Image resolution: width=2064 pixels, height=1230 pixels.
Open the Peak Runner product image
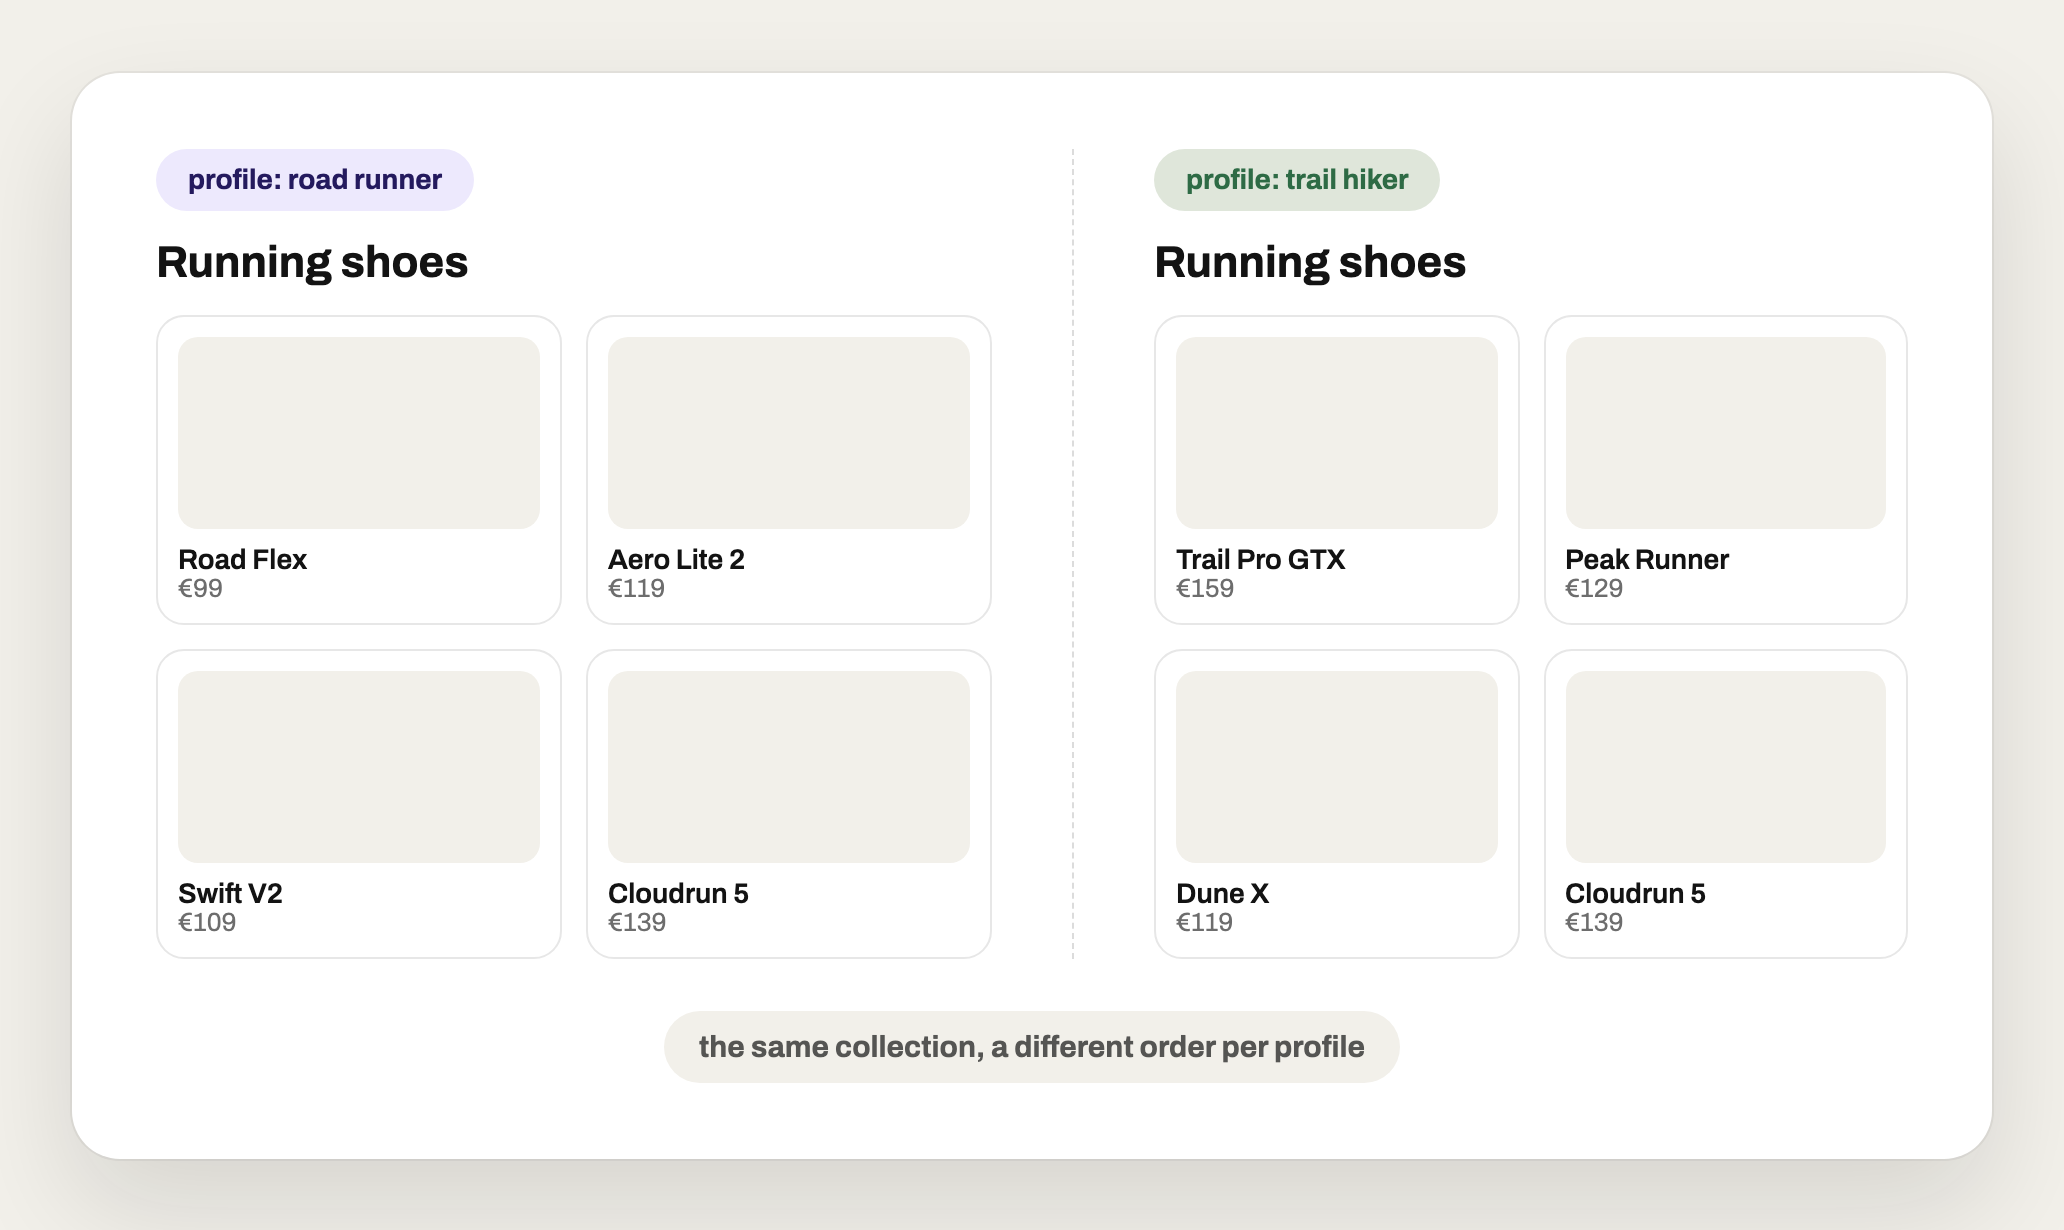(x=1726, y=433)
